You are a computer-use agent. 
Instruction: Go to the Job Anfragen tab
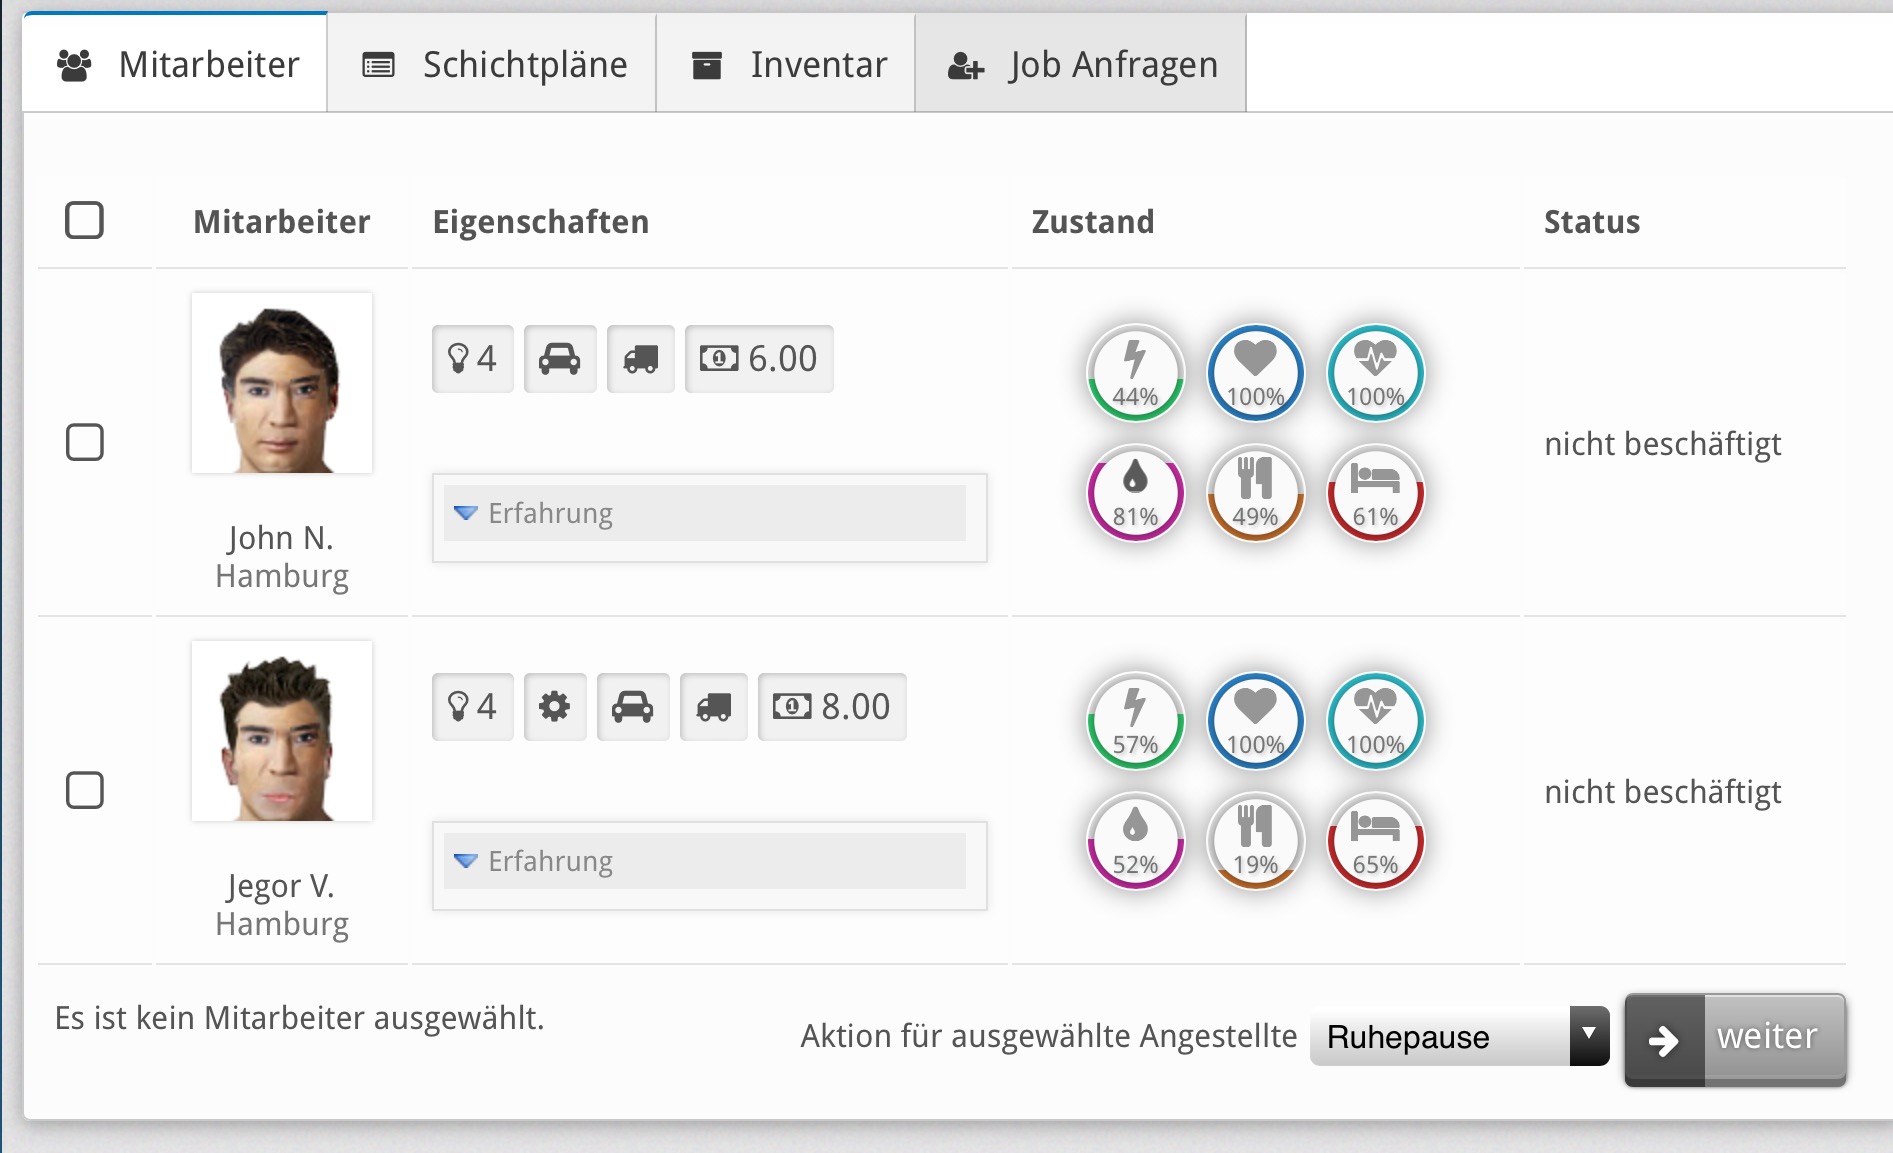(x=1081, y=65)
